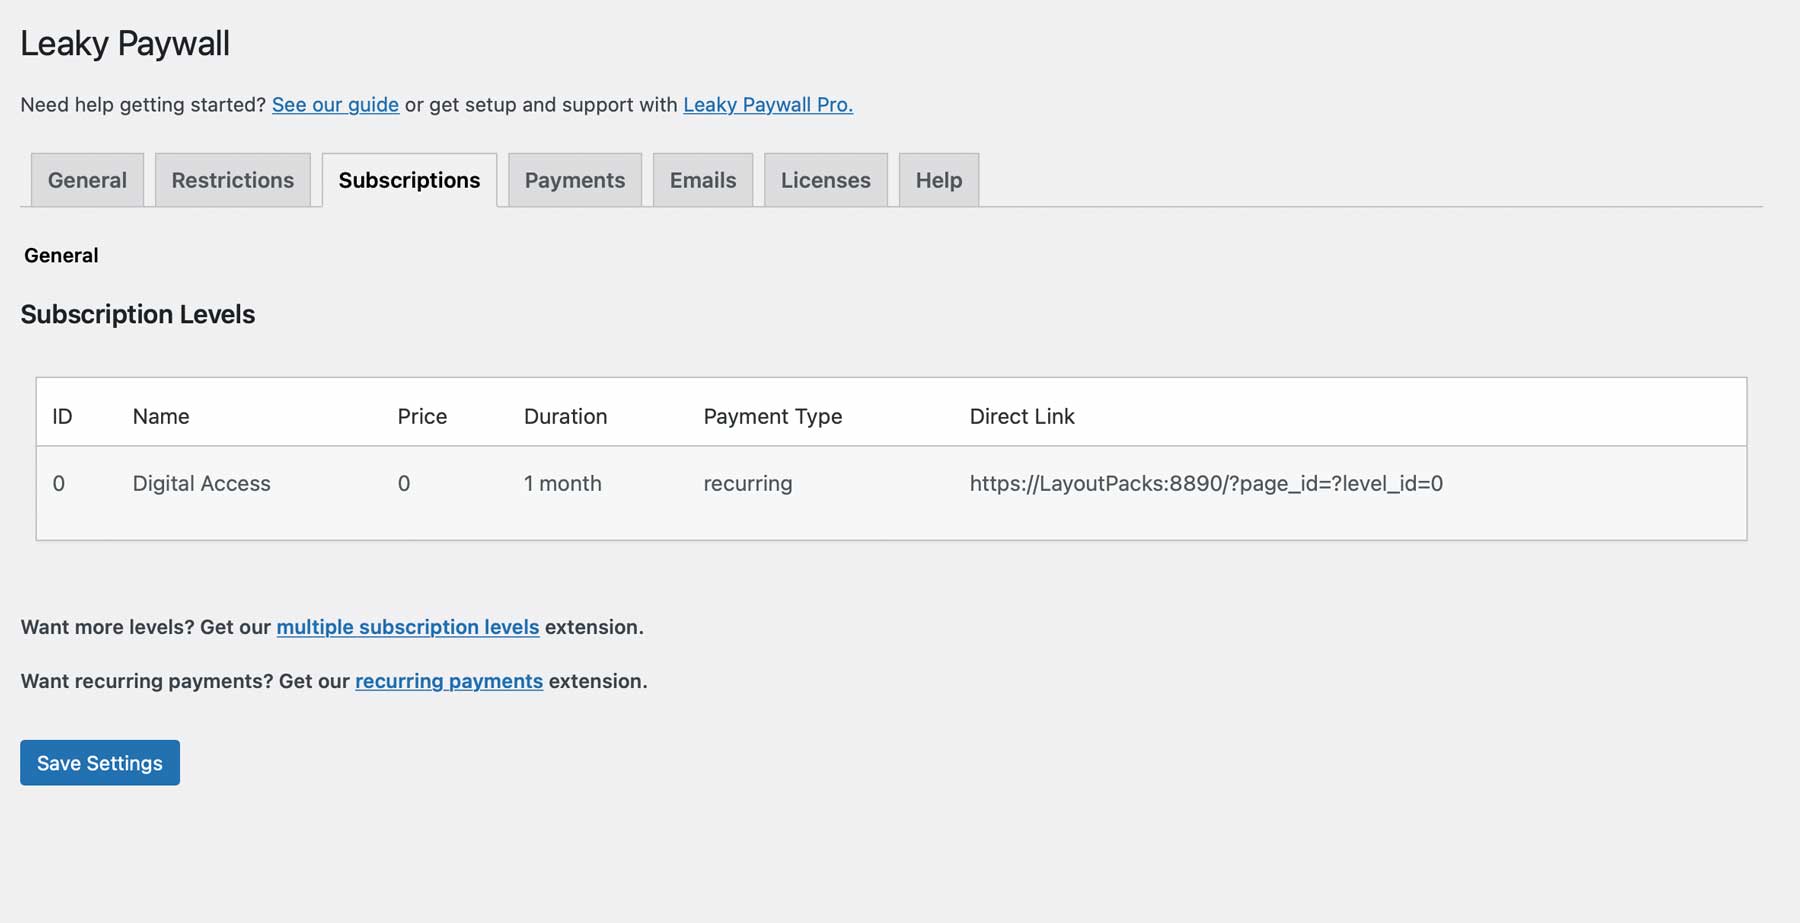This screenshot has height=923, width=1800.
Task: Click the recurring Payment Type entry
Action: pos(748,483)
